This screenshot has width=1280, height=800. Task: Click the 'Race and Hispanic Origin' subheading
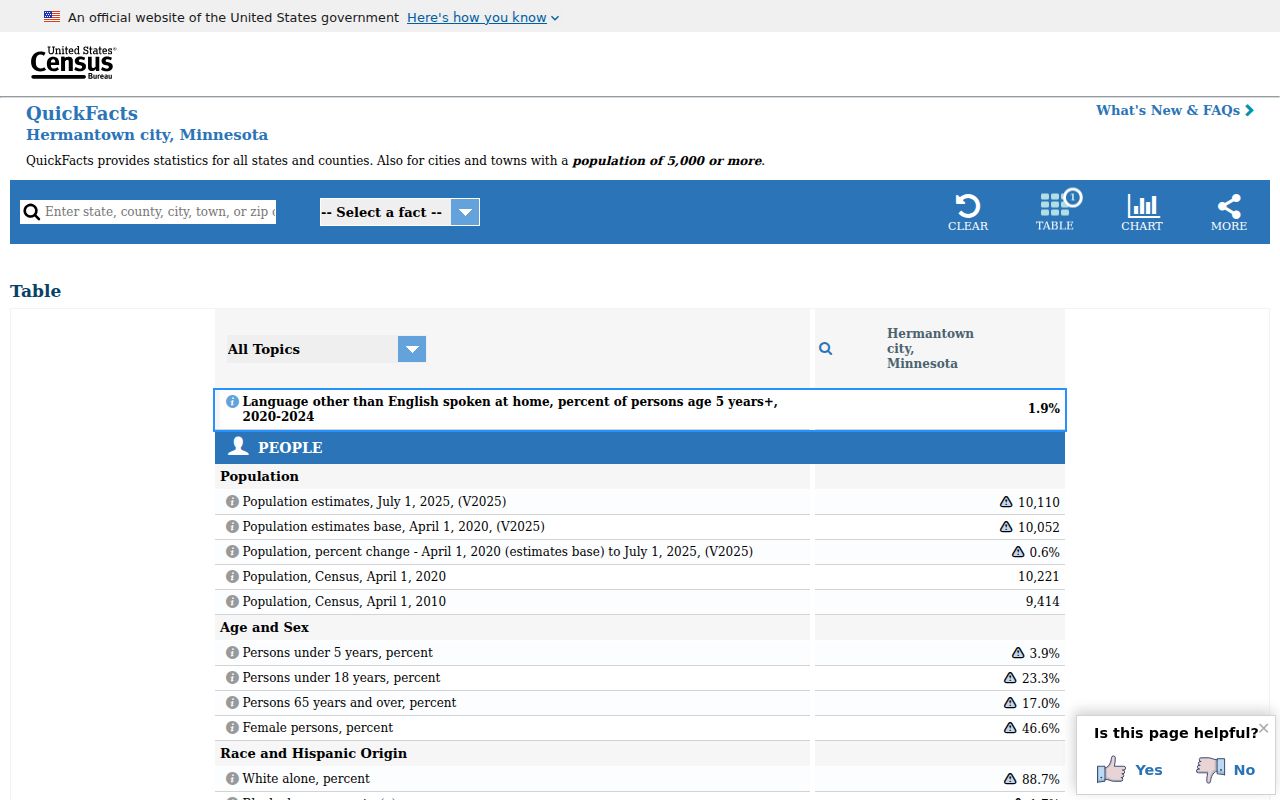click(313, 753)
